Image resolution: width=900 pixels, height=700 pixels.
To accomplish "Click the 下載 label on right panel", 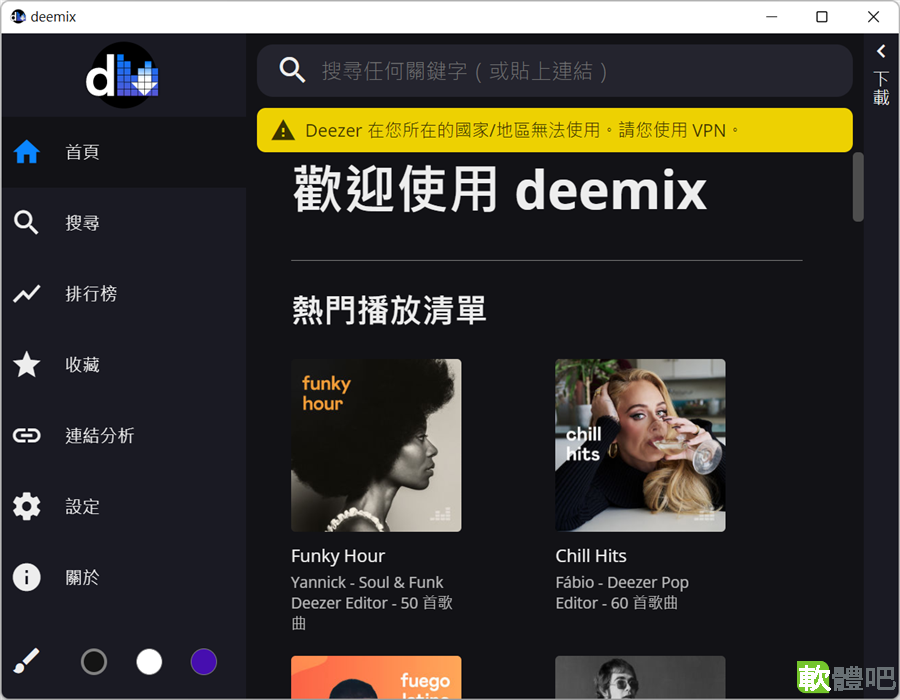I will (x=881, y=88).
